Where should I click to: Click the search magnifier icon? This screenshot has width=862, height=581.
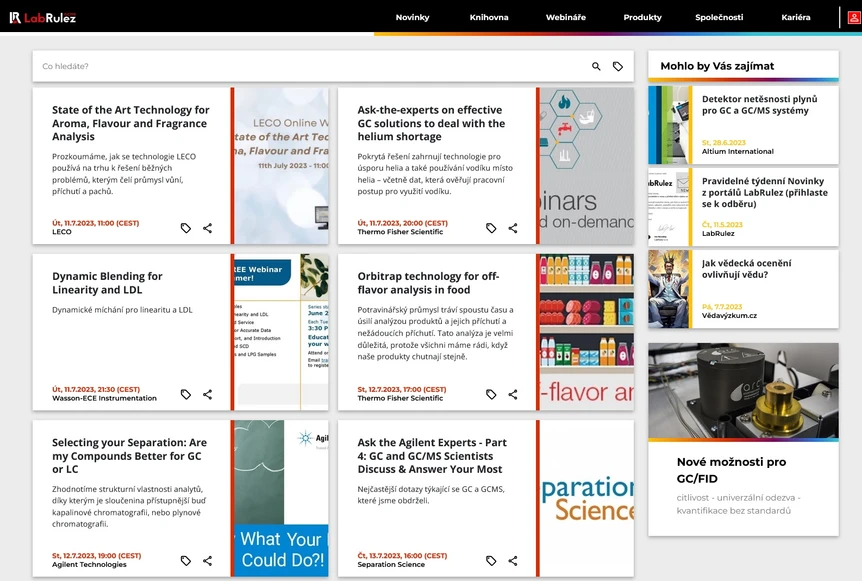tap(596, 67)
